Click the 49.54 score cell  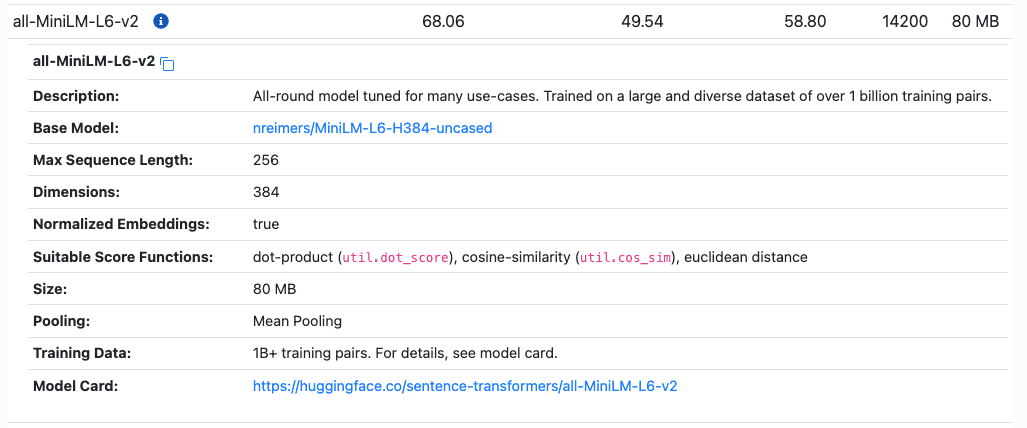point(642,21)
